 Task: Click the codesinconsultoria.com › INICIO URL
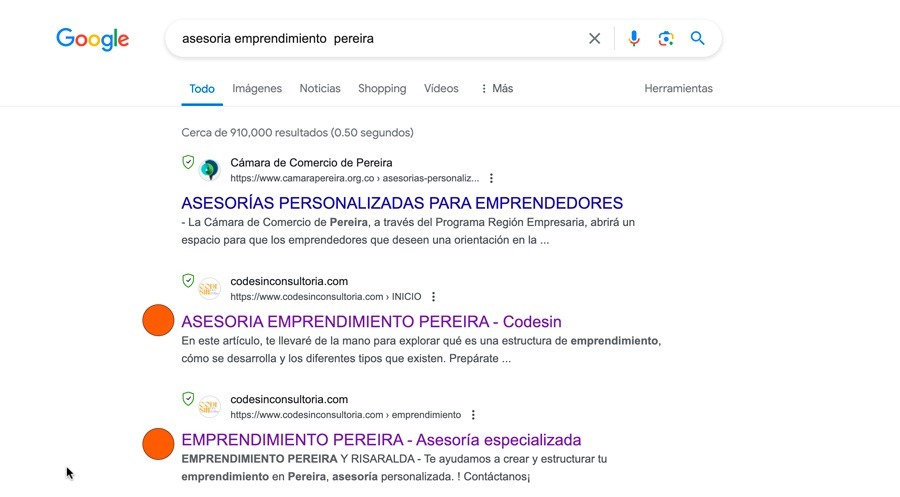[325, 297]
